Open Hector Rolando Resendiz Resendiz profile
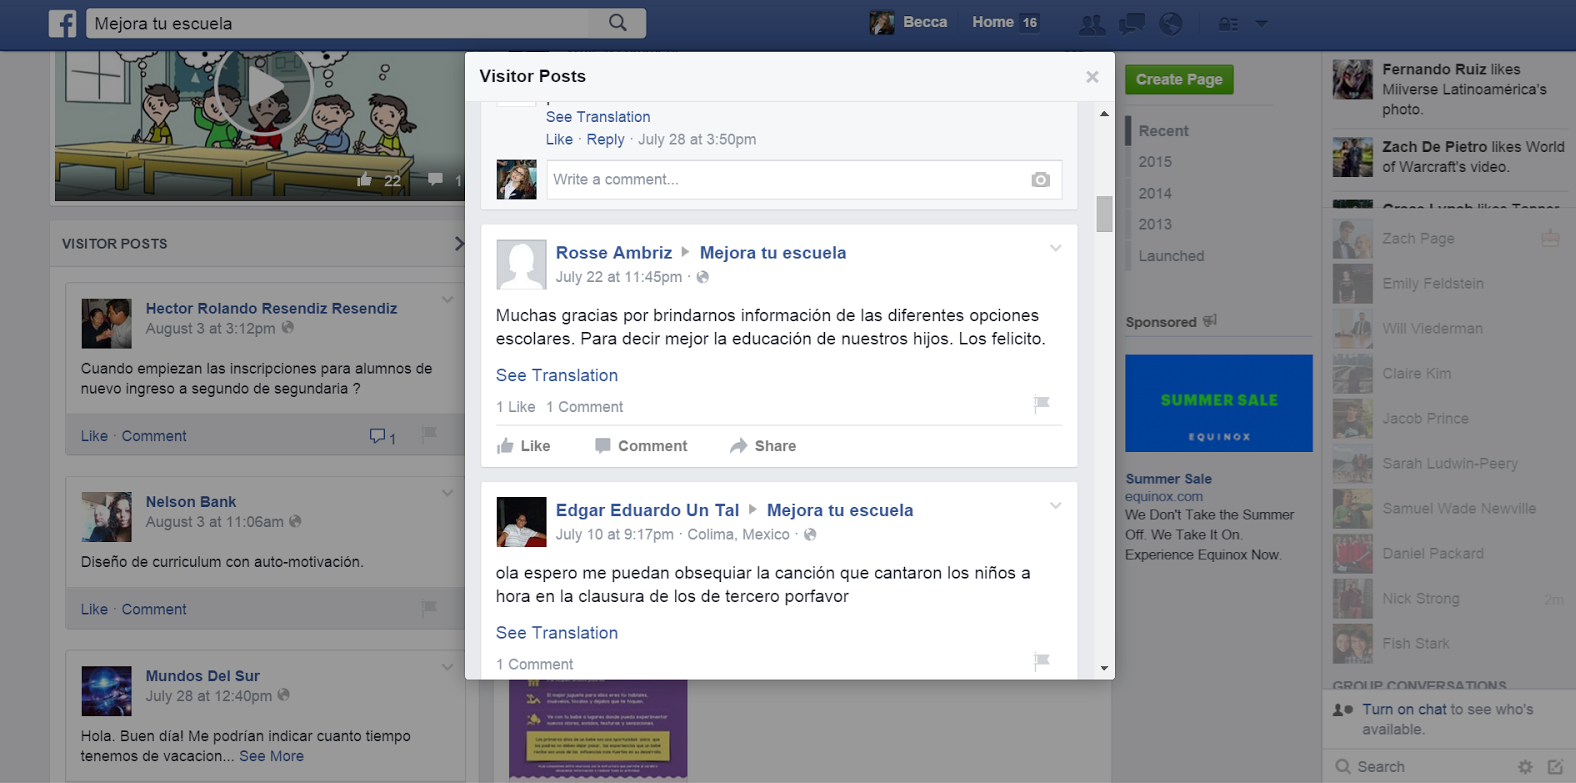The image size is (1576, 783). [271, 308]
